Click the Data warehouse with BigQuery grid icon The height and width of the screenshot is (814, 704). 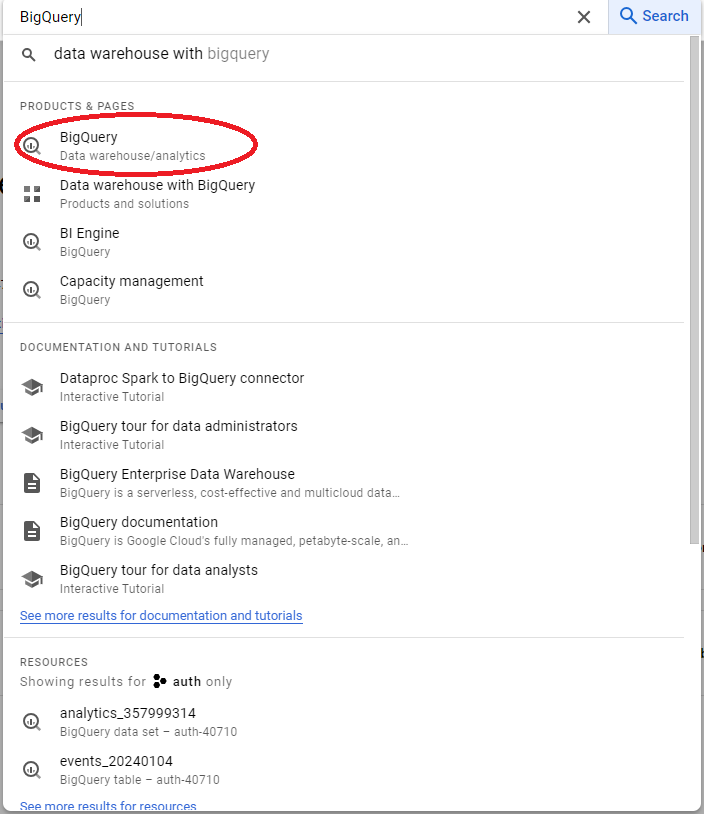30,193
